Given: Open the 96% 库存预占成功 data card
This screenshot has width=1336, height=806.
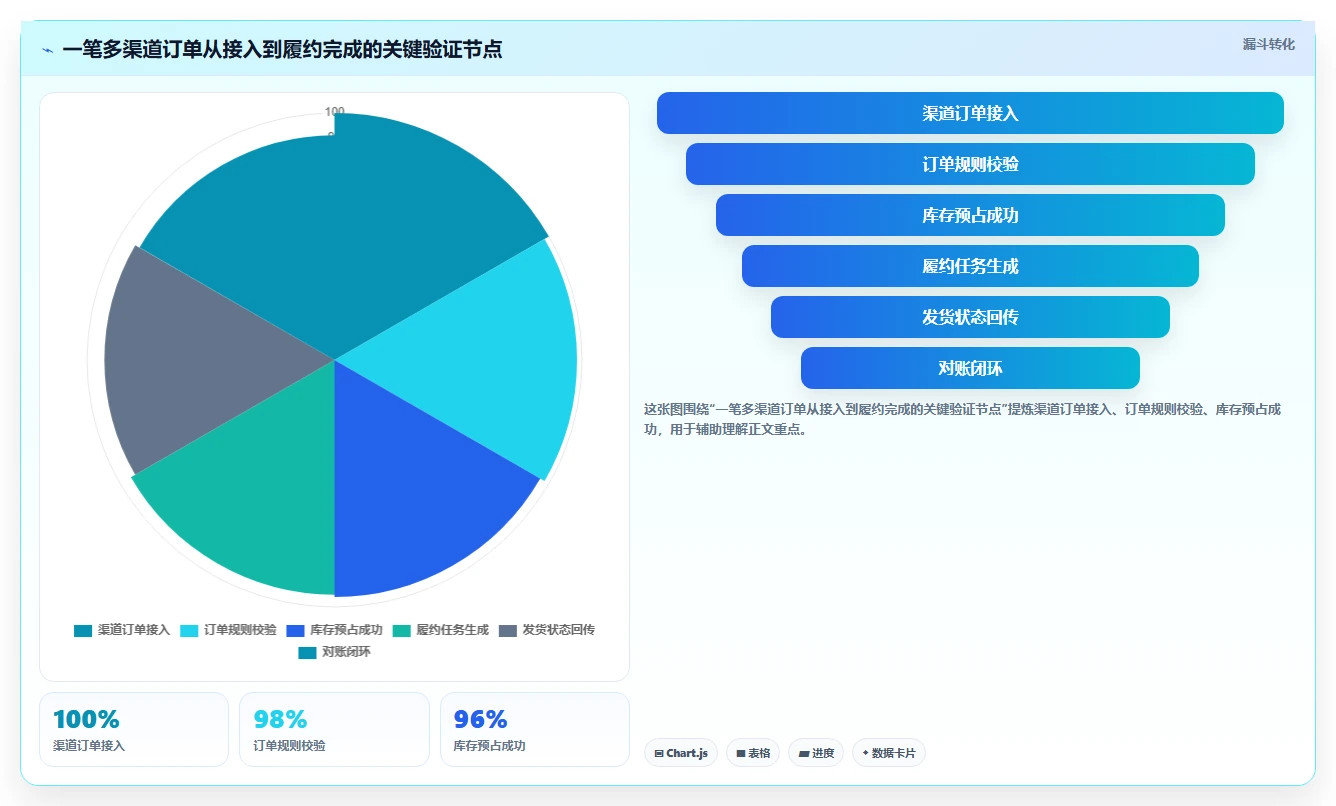Looking at the screenshot, I should pos(535,729).
